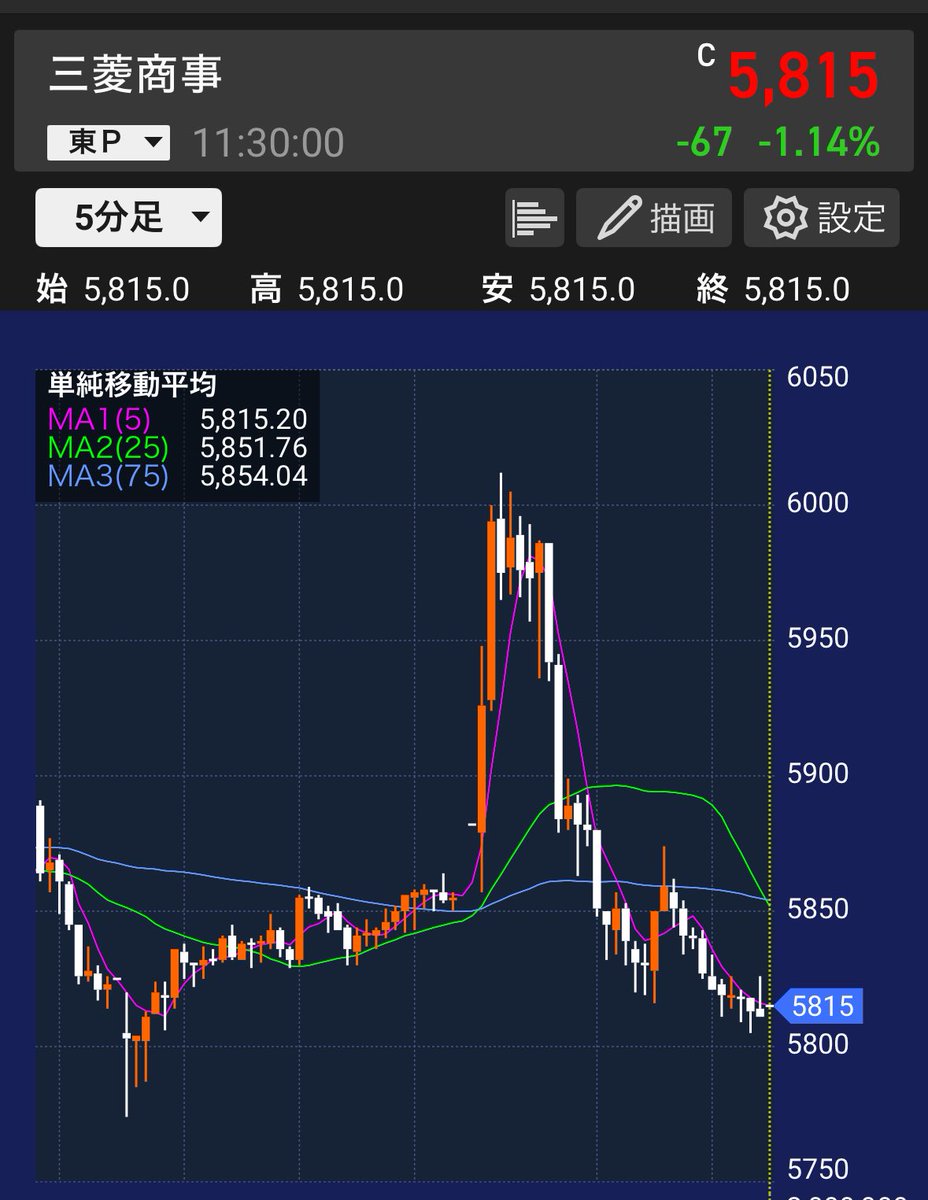Click the 6050 price axis label
The image size is (928, 1200).
(818, 377)
